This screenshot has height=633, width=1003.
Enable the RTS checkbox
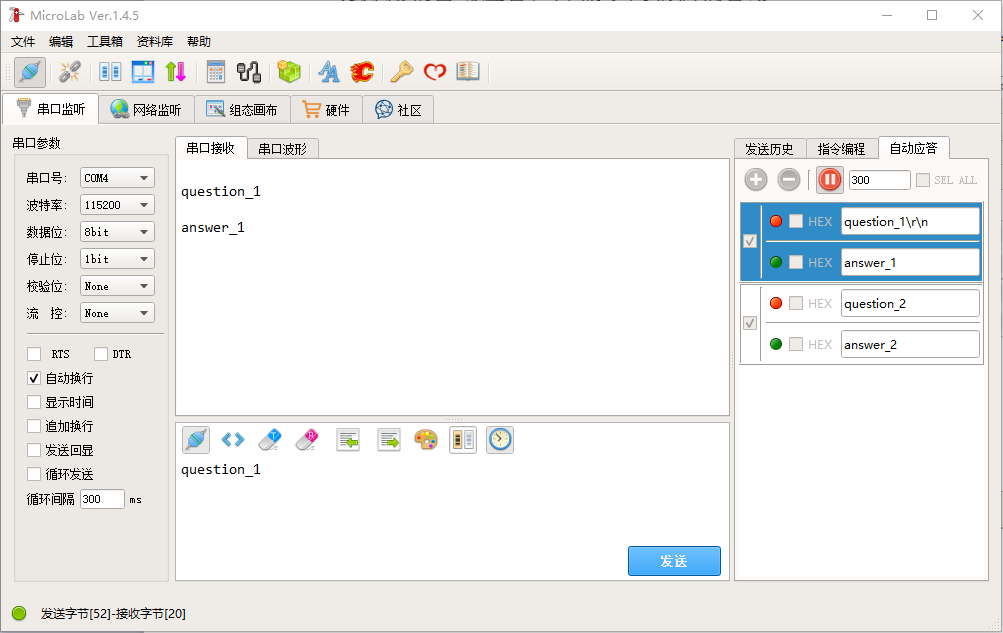point(35,354)
